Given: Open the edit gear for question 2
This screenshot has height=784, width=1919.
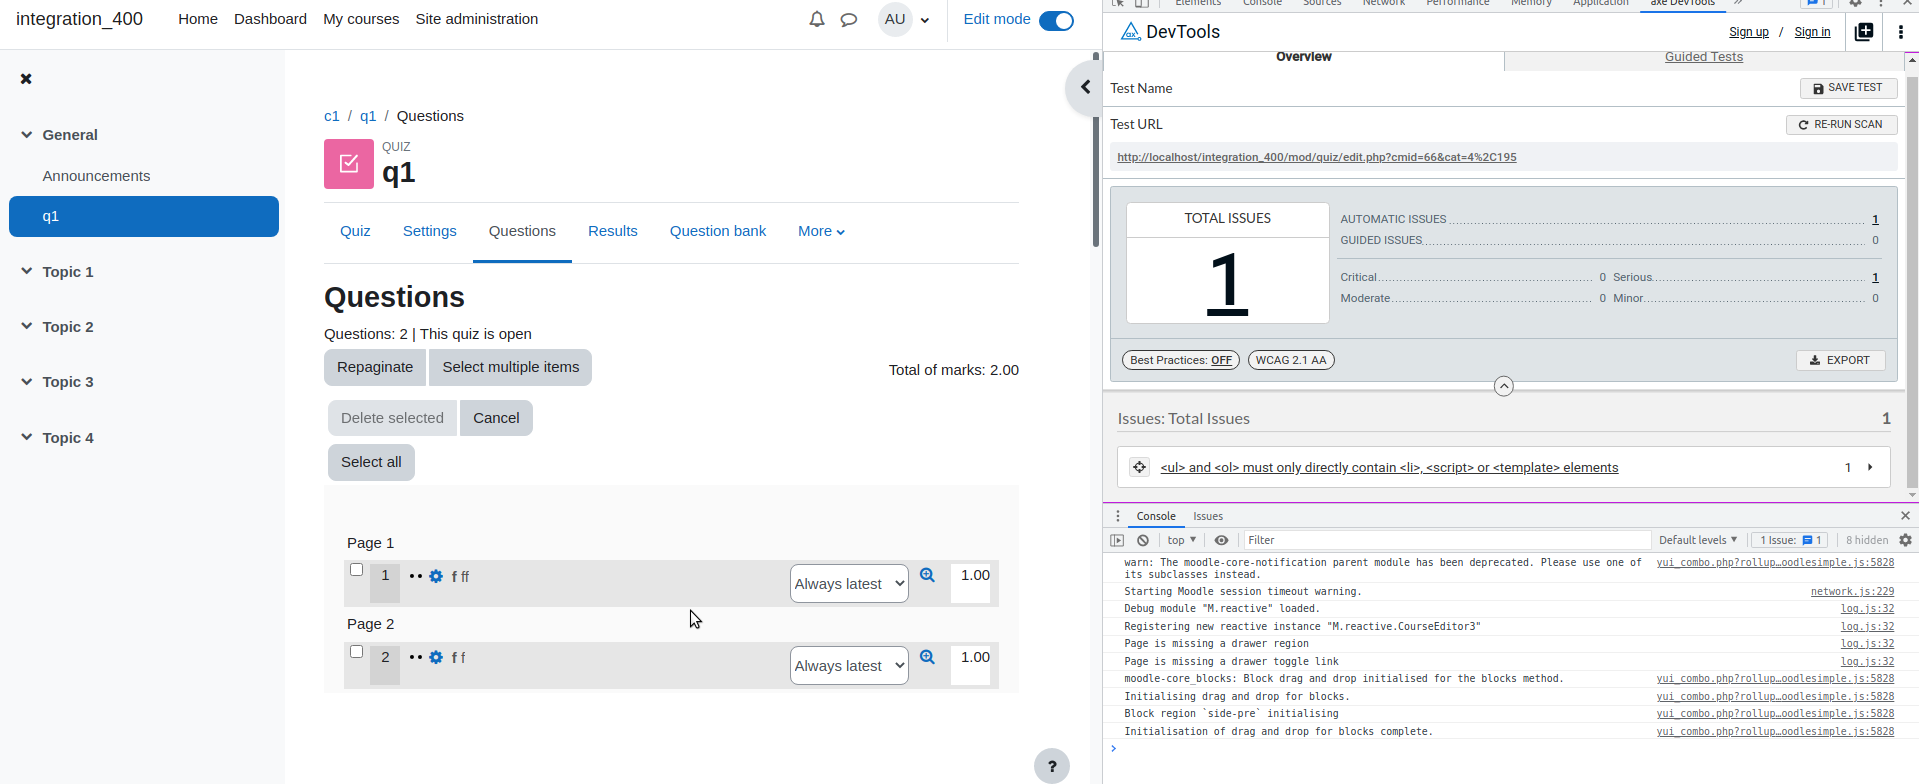Looking at the screenshot, I should 436,658.
